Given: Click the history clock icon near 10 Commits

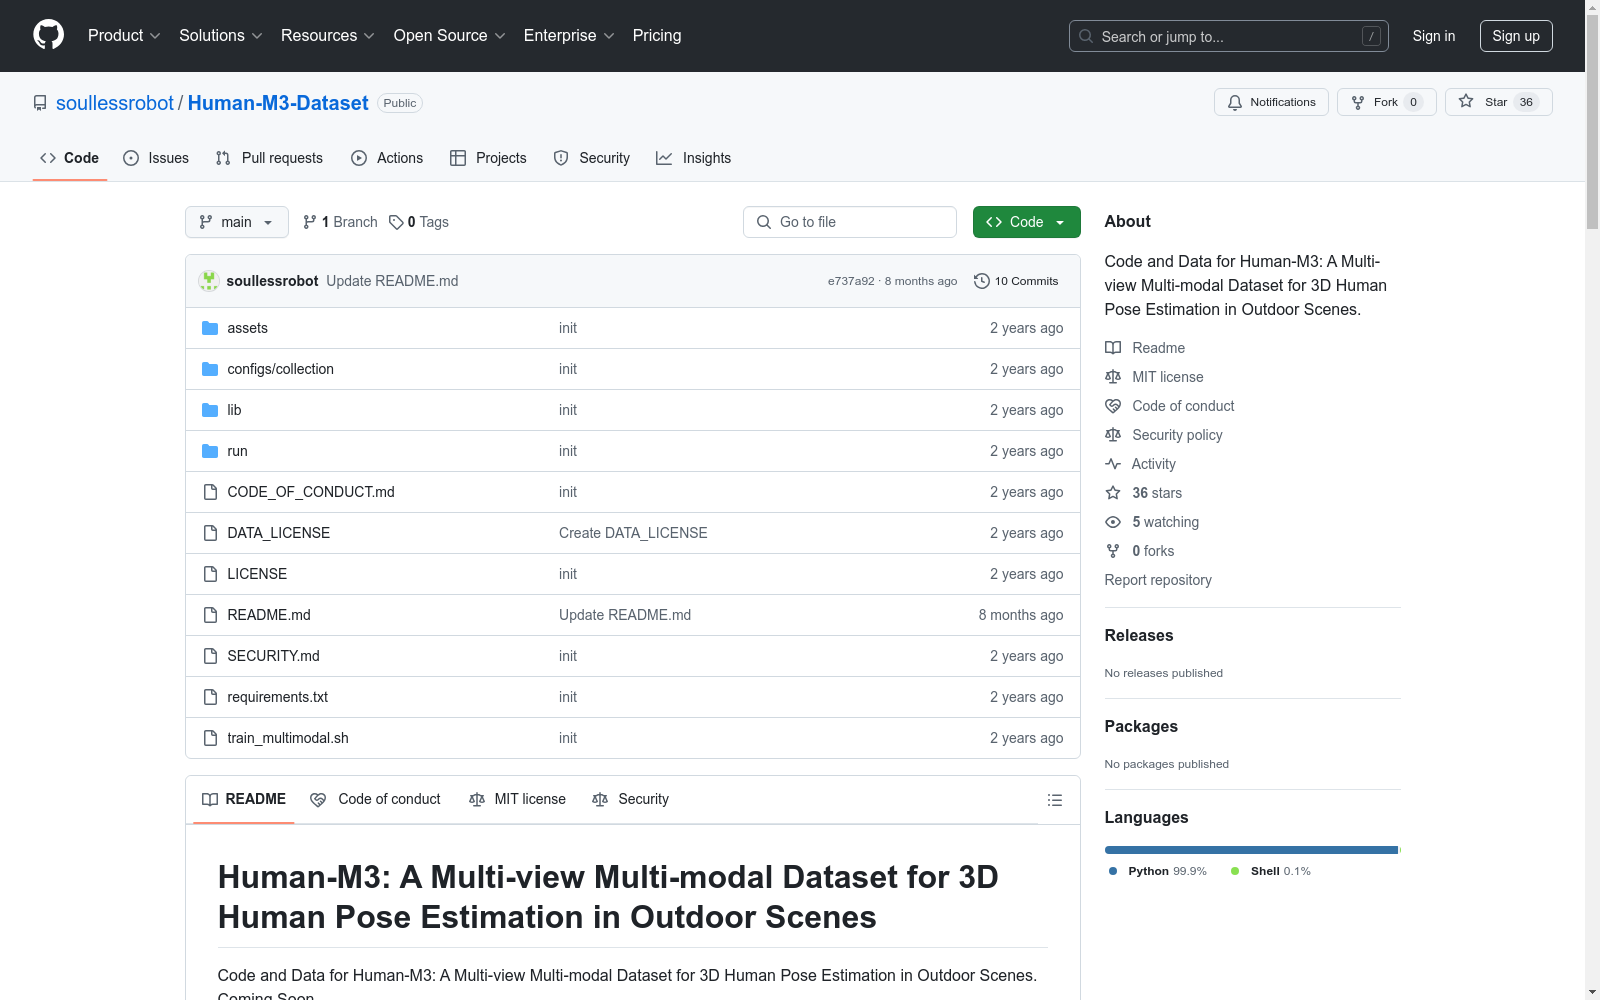Looking at the screenshot, I should tap(982, 281).
